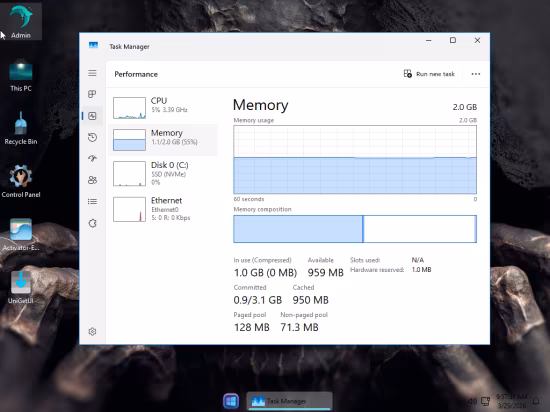The image size is (550, 412).
Task: Click the Disk 0 mini graph thumbnail
Action: tap(129, 174)
